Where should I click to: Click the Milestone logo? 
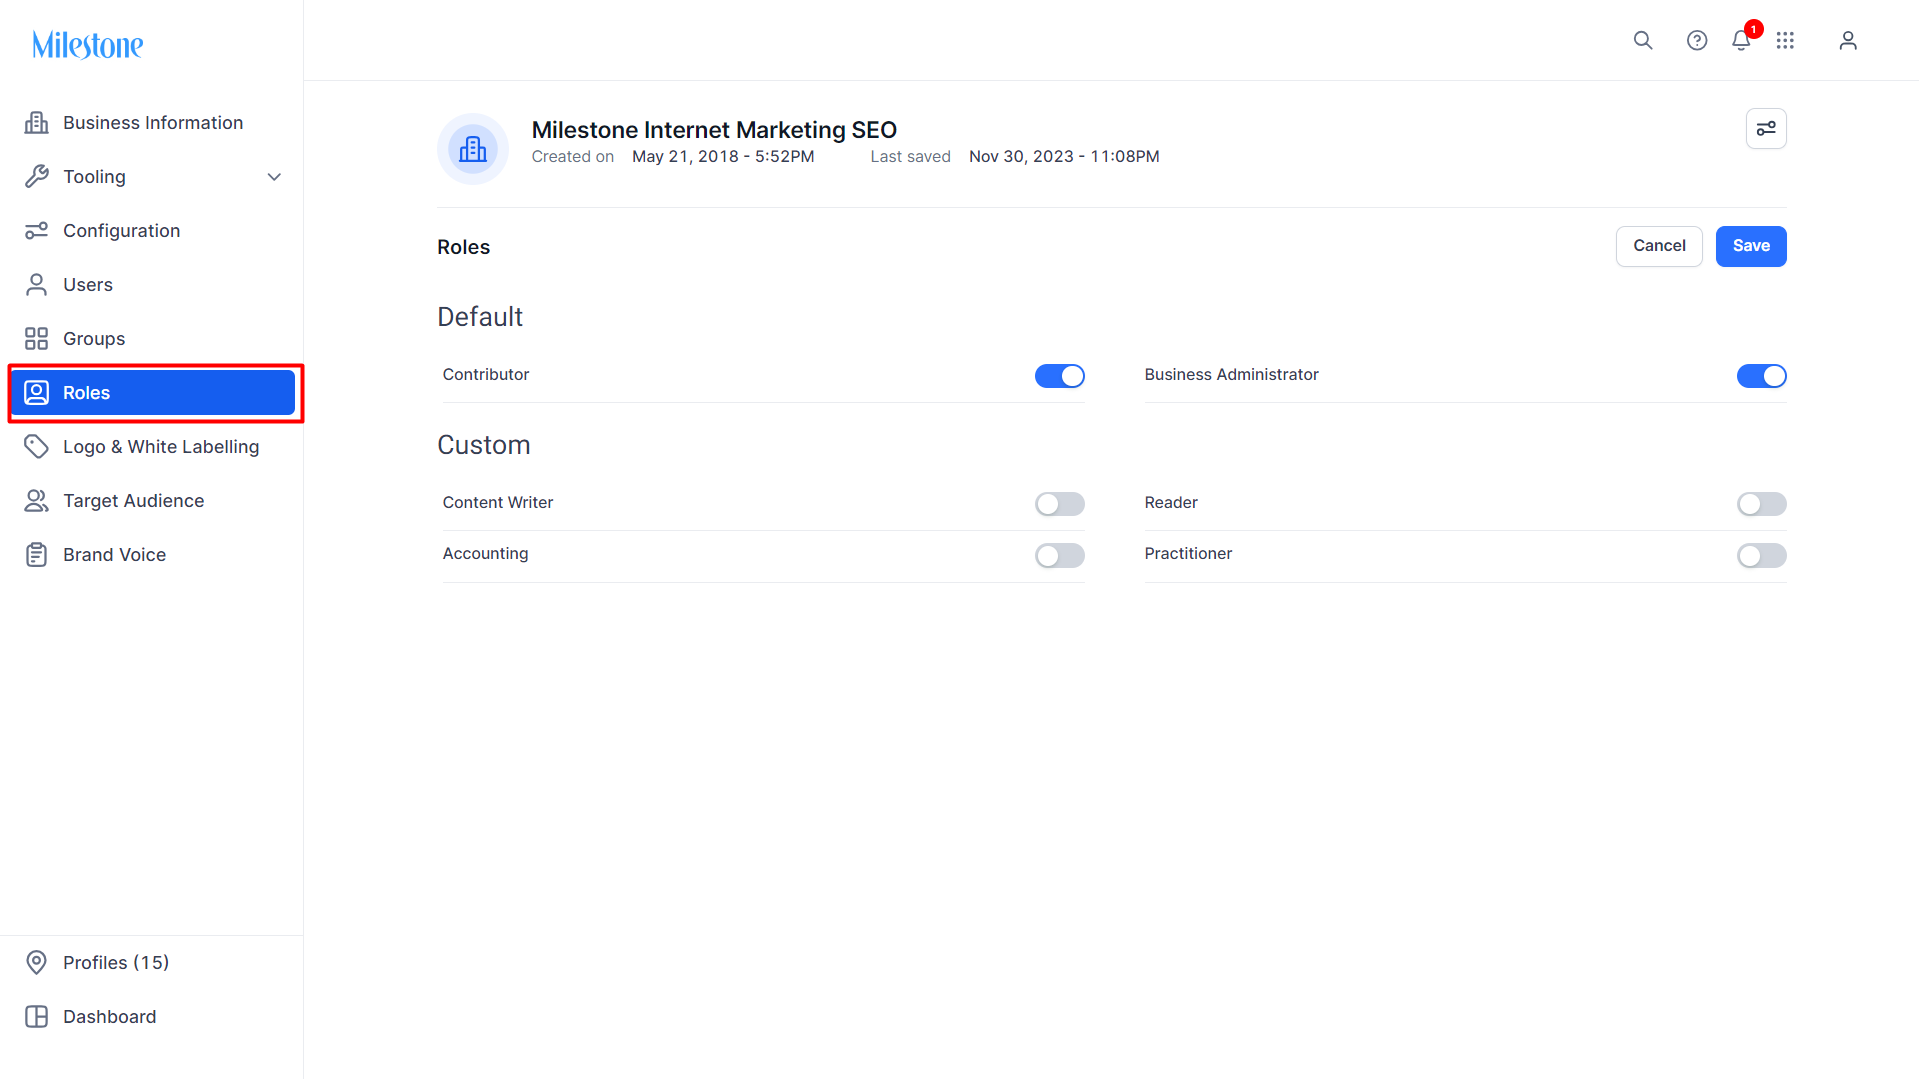88,45
